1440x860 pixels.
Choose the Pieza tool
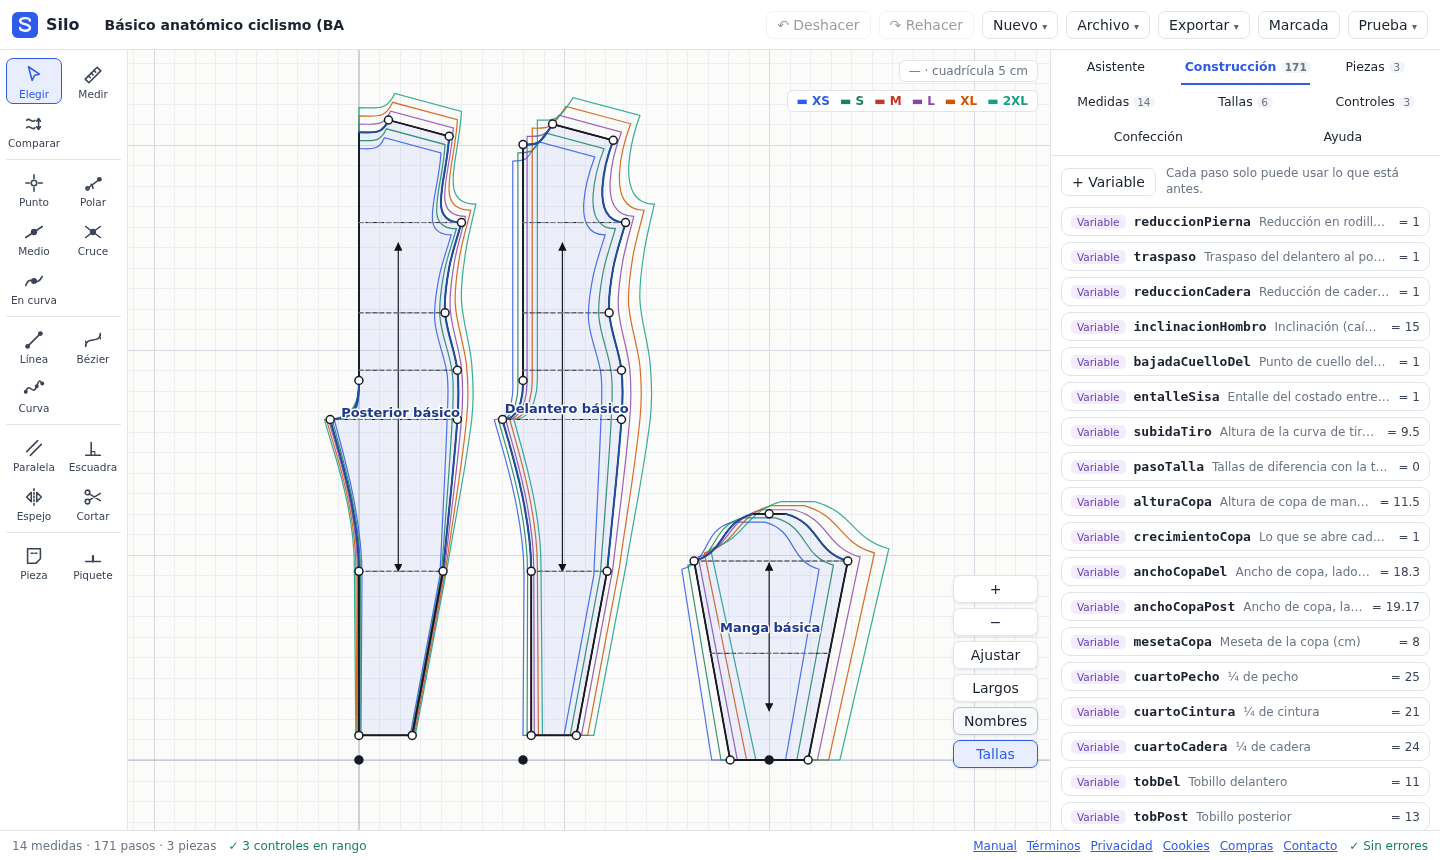tap(34, 562)
